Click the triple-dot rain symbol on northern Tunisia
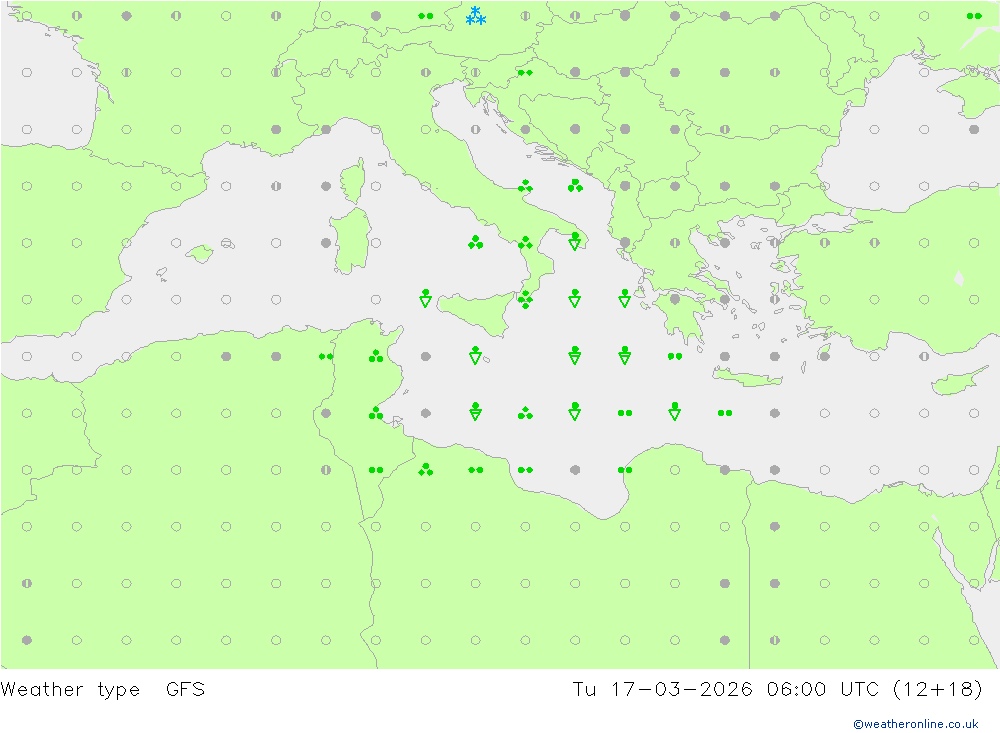Image resolution: width=1000 pixels, height=733 pixels. coord(376,355)
